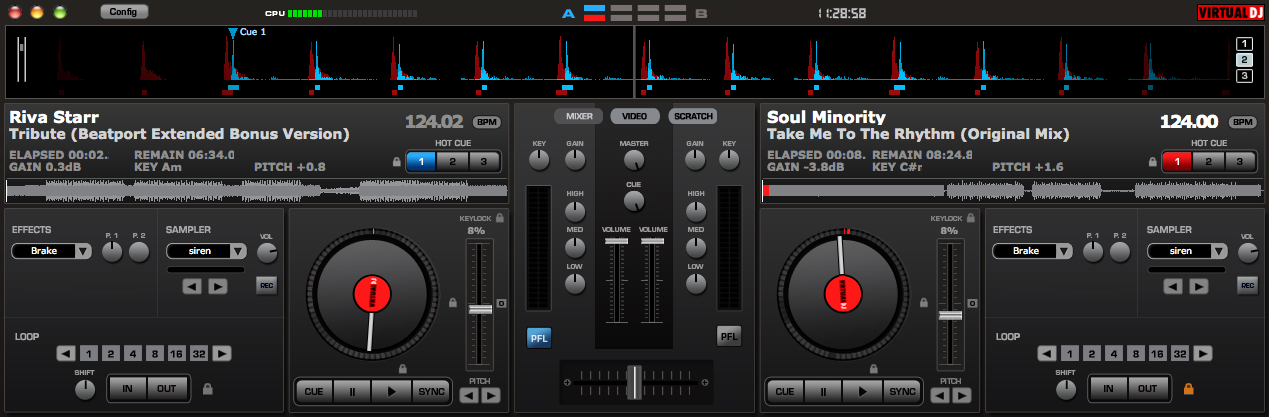
Task: Click left deck loop OUT button
Action: [166, 388]
